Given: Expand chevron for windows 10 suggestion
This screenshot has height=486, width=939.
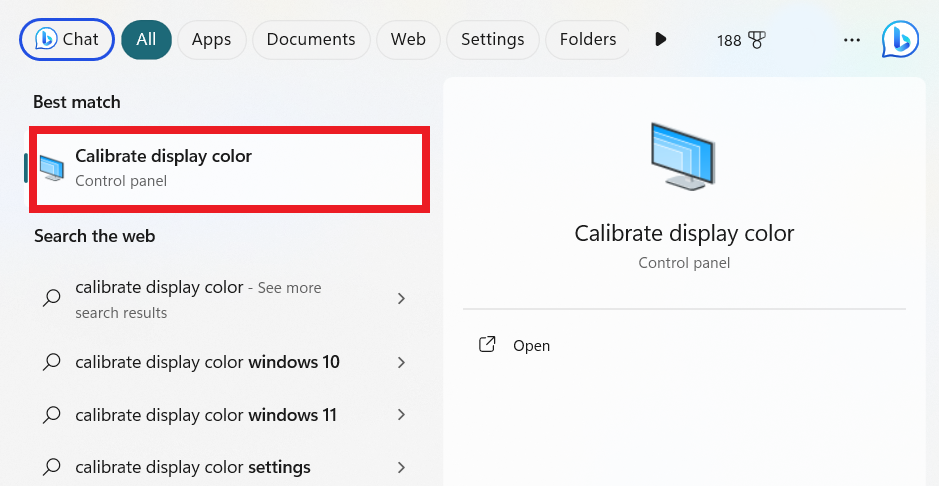Looking at the screenshot, I should coord(402,362).
